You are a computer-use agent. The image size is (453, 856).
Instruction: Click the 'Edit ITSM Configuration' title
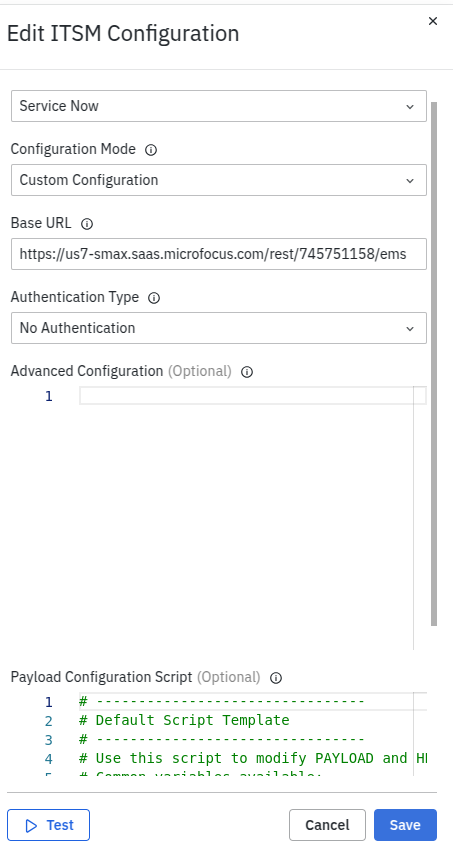pos(123,34)
